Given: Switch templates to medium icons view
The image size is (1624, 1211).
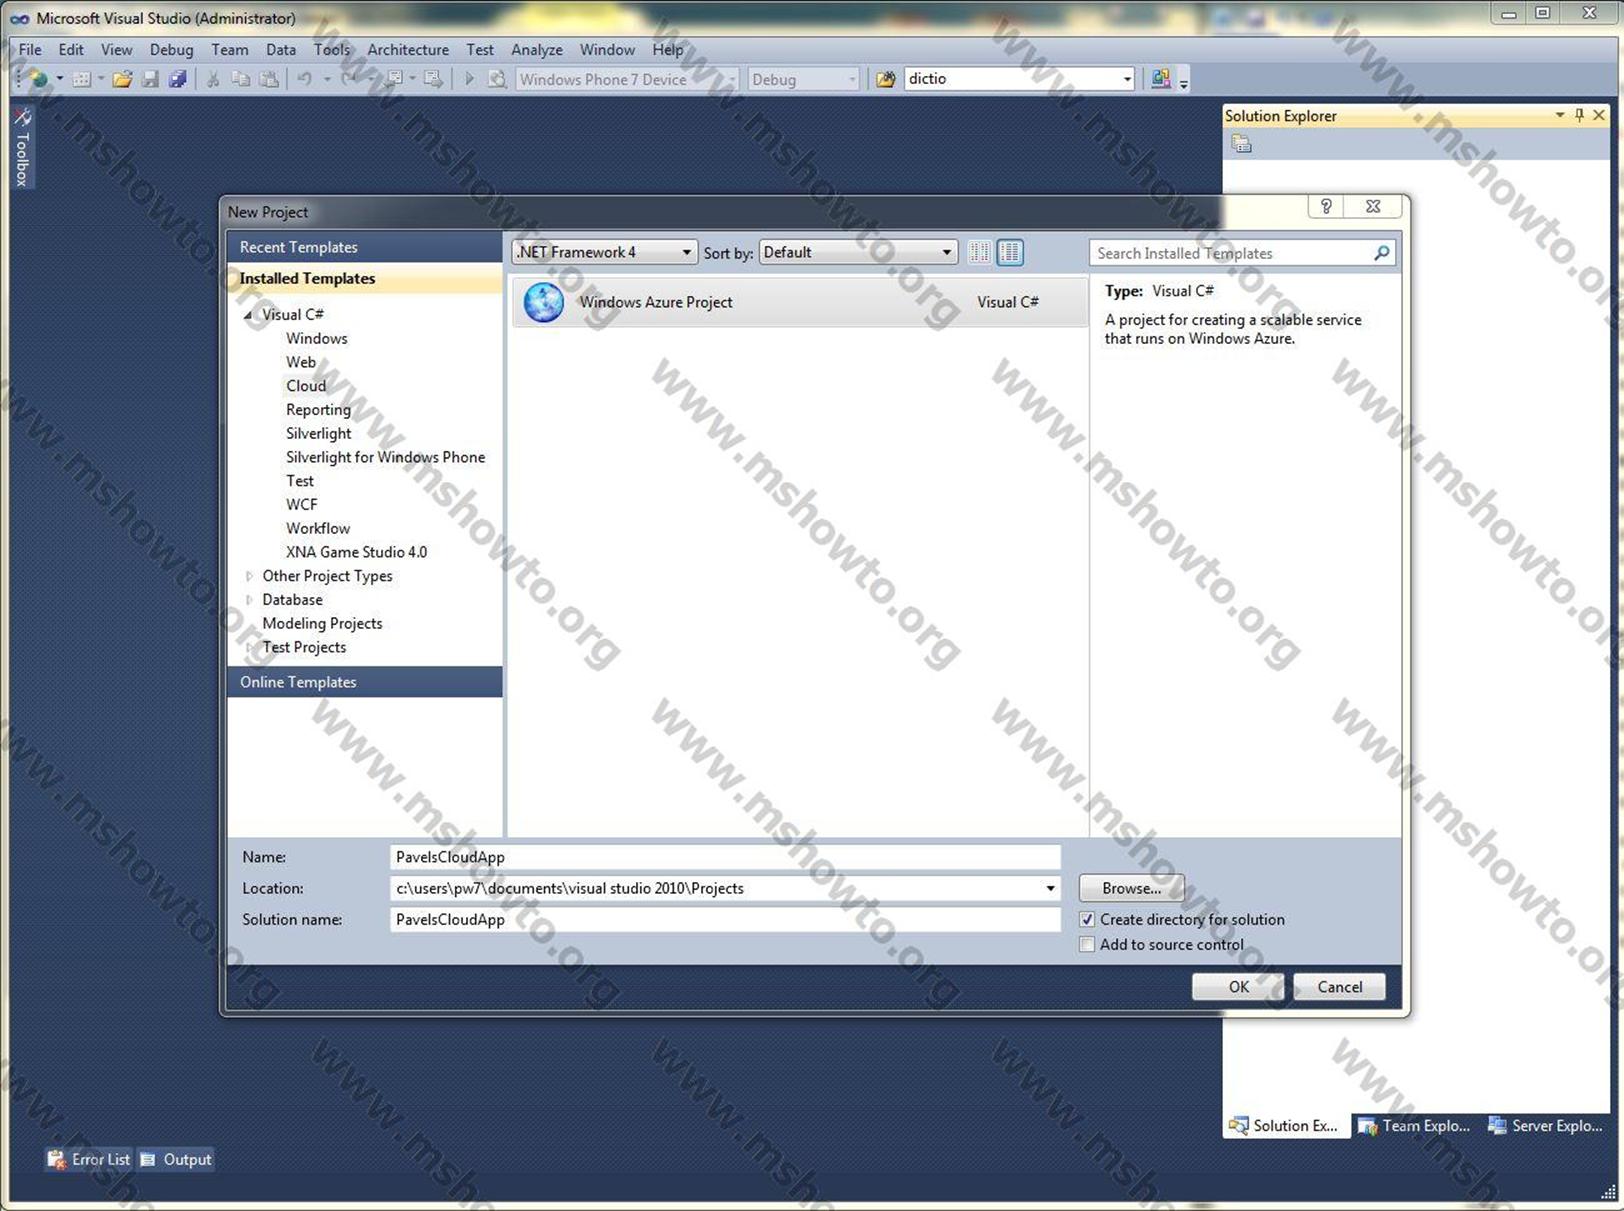Looking at the screenshot, I should [x=1011, y=253].
